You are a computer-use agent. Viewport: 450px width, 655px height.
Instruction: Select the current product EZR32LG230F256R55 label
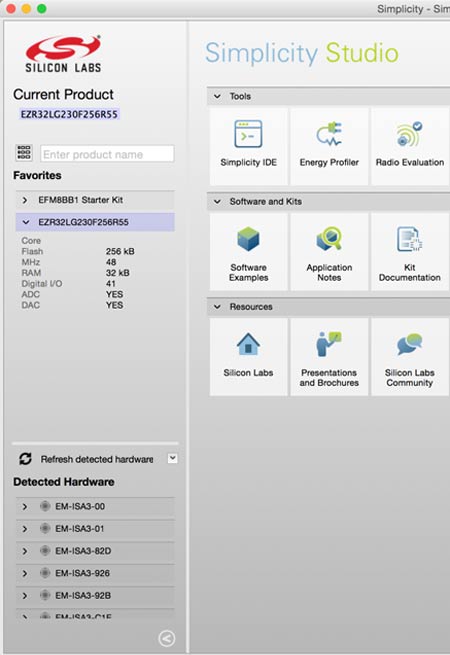coord(69,114)
